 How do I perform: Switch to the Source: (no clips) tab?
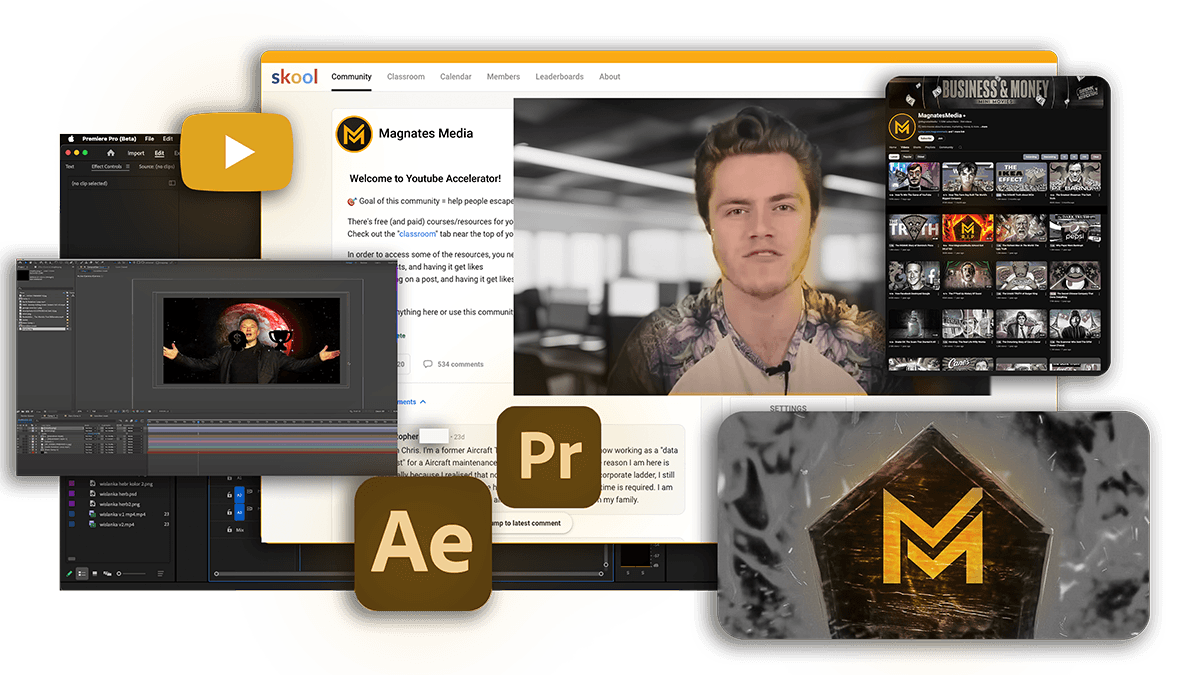pyautogui.click(x=157, y=167)
